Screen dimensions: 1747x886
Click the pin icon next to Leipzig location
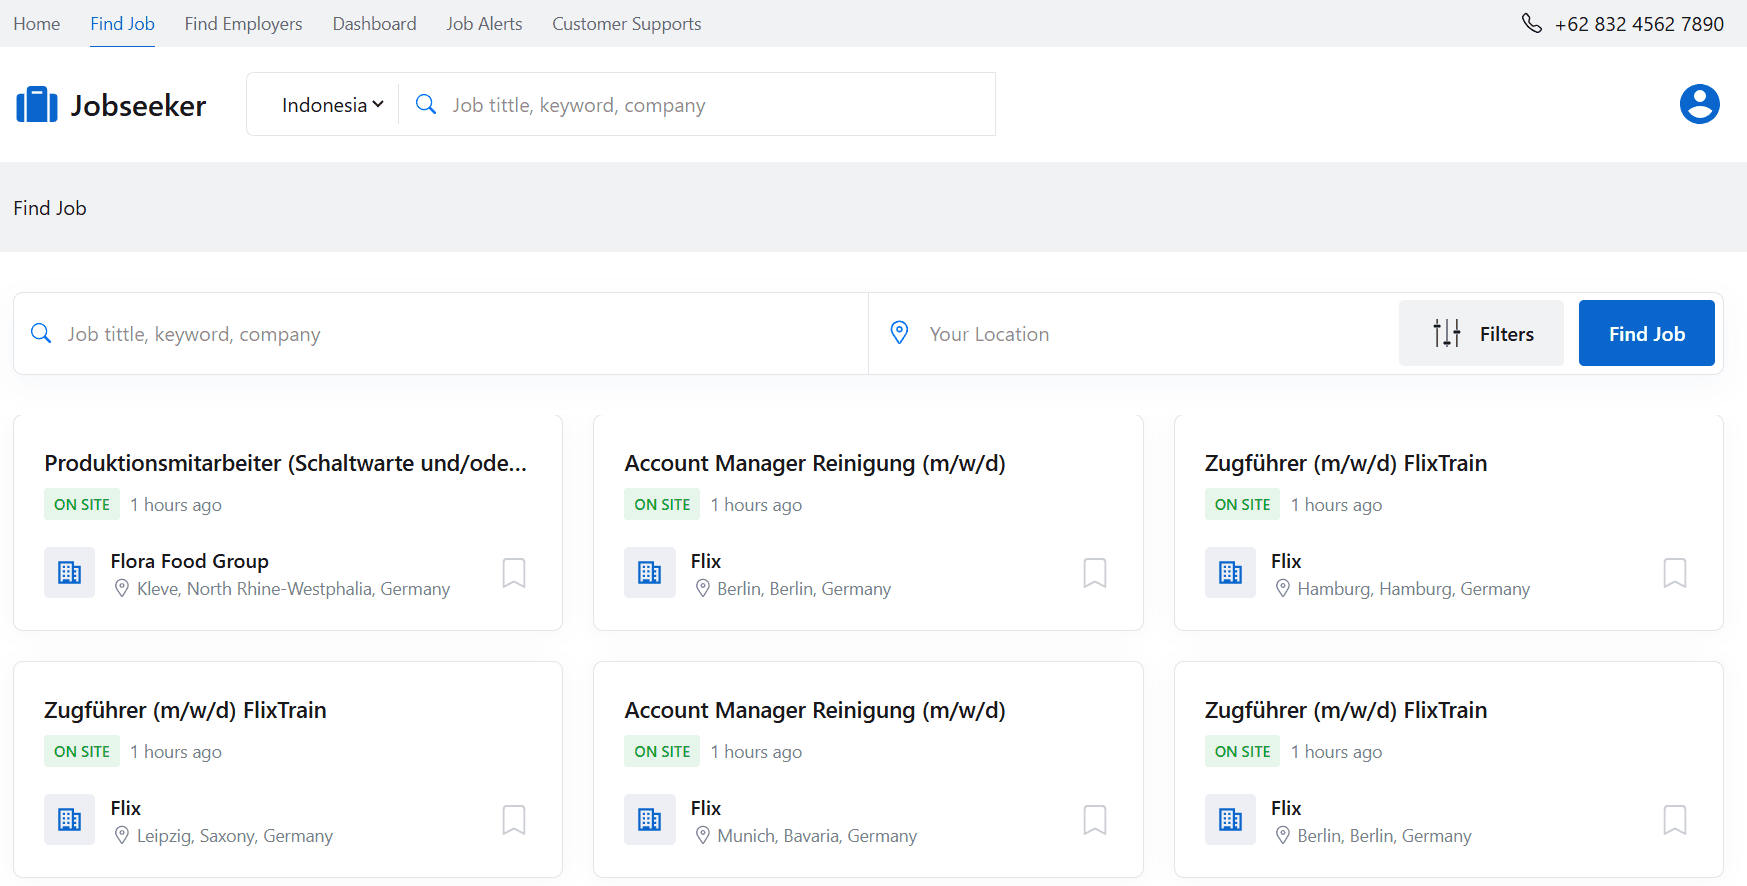[122, 836]
